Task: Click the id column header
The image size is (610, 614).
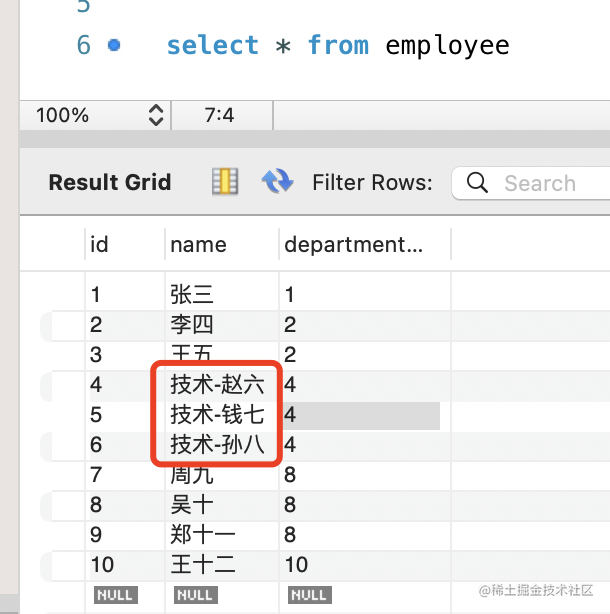Action: click(x=100, y=244)
